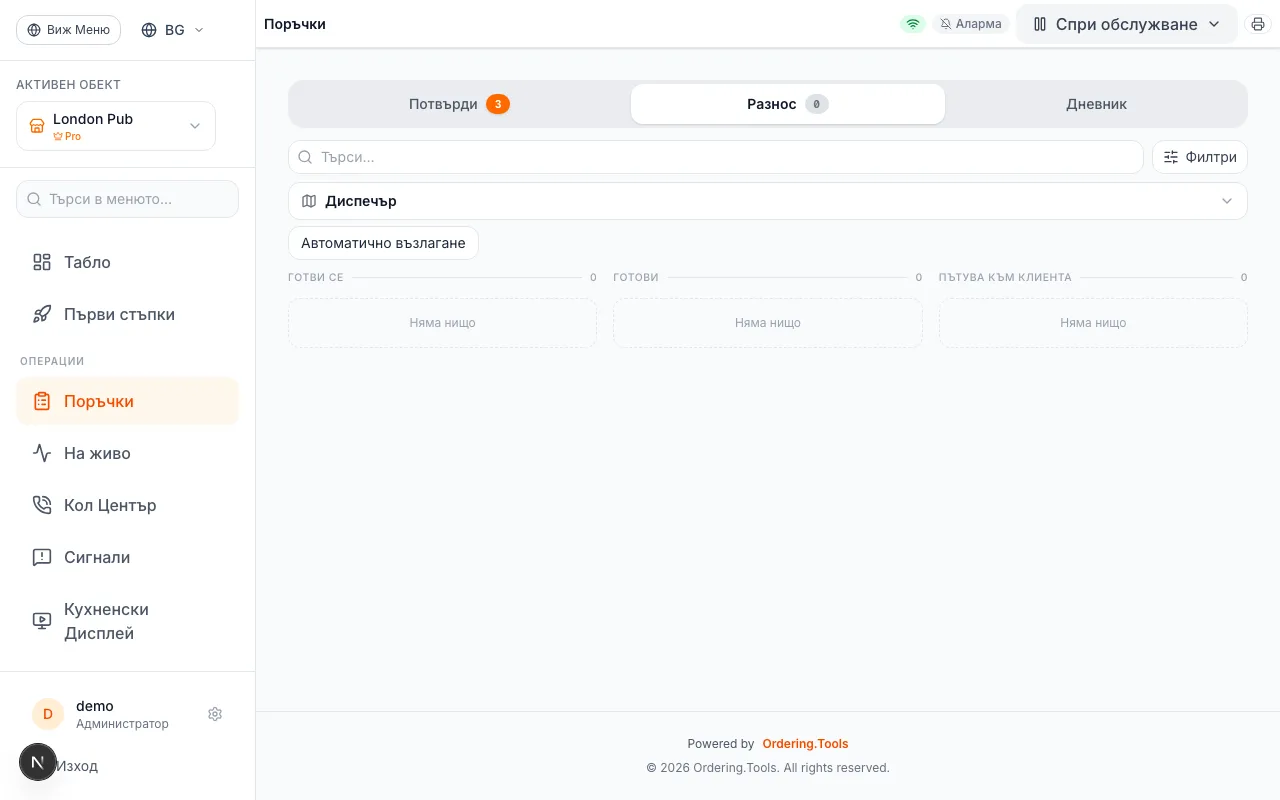Click the orange badge 3 on Потвърди

[x=498, y=104]
